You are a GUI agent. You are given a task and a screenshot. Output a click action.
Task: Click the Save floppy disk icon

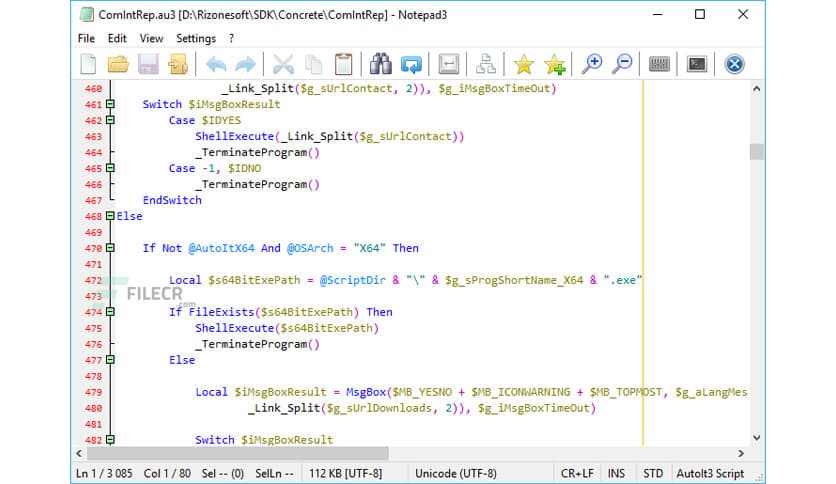point(149,64)
